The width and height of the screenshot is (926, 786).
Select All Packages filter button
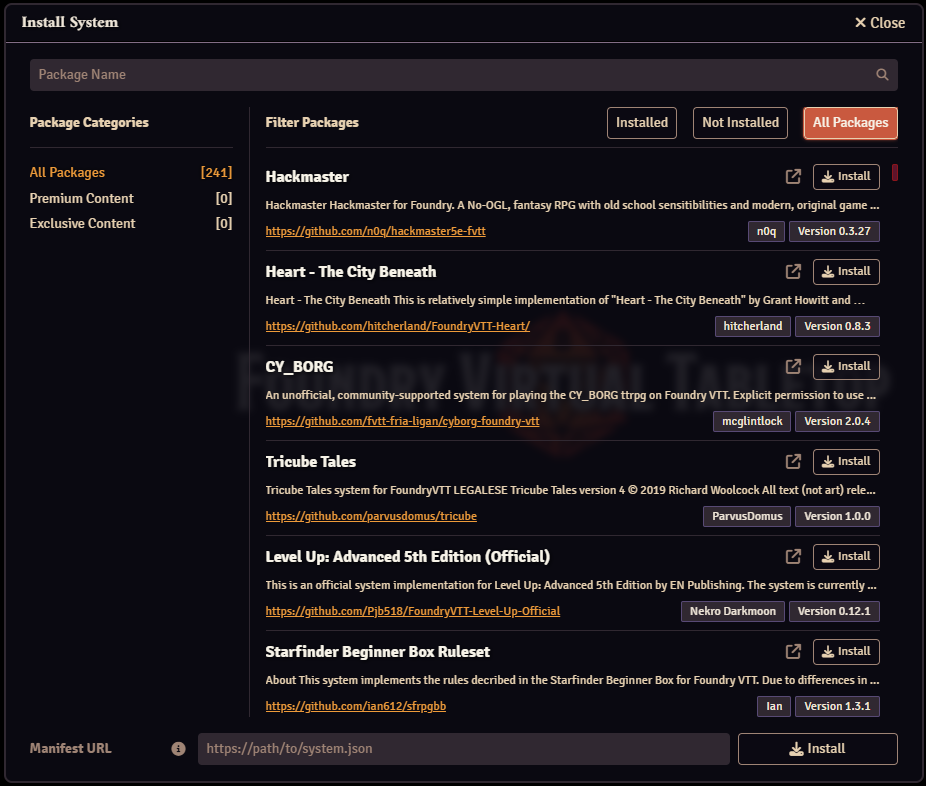(x=850, y=123)
